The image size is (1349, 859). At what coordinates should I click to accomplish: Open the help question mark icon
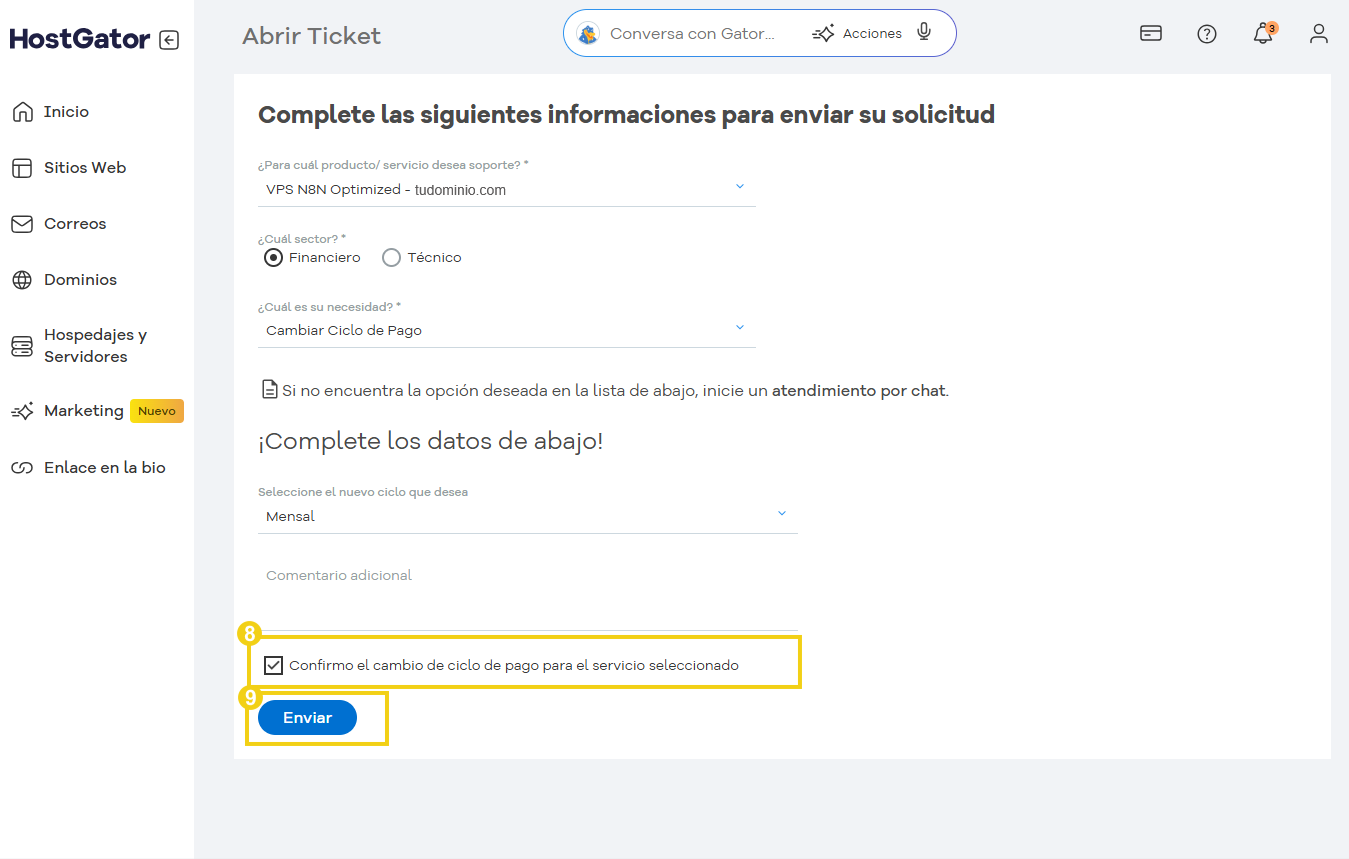(x=1207, y=33)
